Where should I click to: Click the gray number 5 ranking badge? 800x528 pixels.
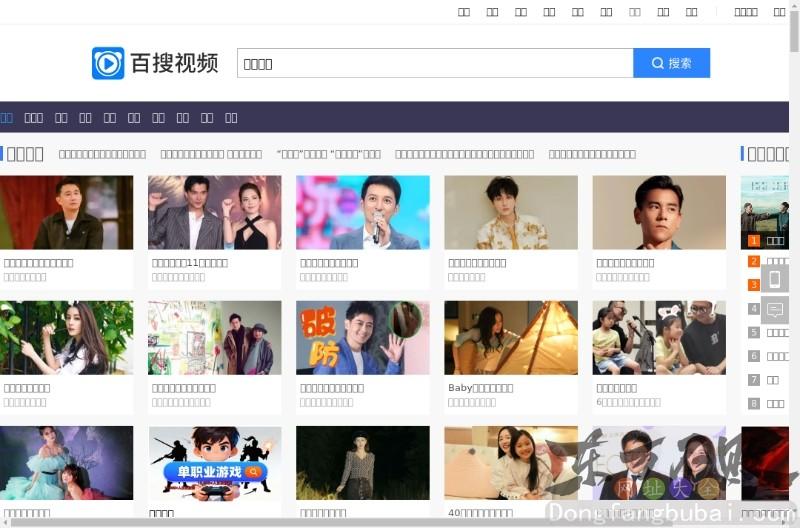coord(754,333)
